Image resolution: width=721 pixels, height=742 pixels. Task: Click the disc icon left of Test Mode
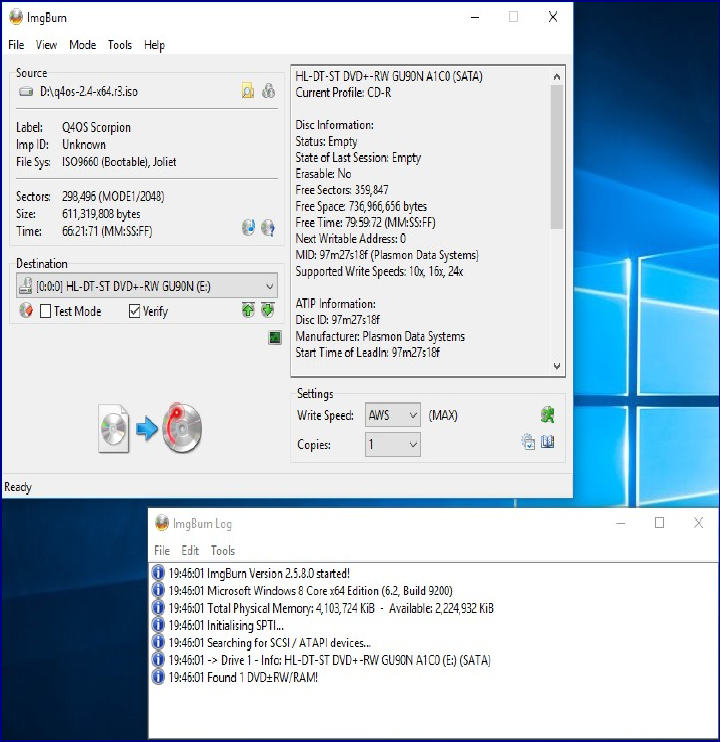26,311
